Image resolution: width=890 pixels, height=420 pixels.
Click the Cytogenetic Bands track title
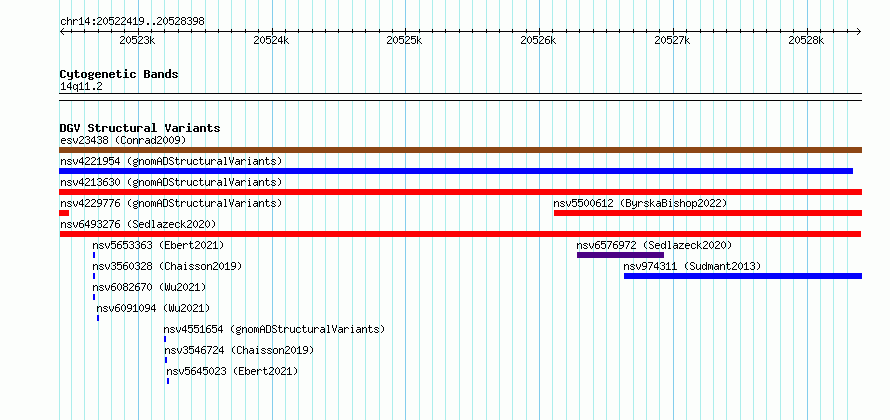[x=119, y=74]
